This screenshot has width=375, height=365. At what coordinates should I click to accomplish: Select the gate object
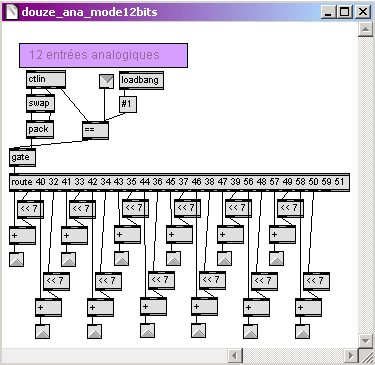point(22,157)
